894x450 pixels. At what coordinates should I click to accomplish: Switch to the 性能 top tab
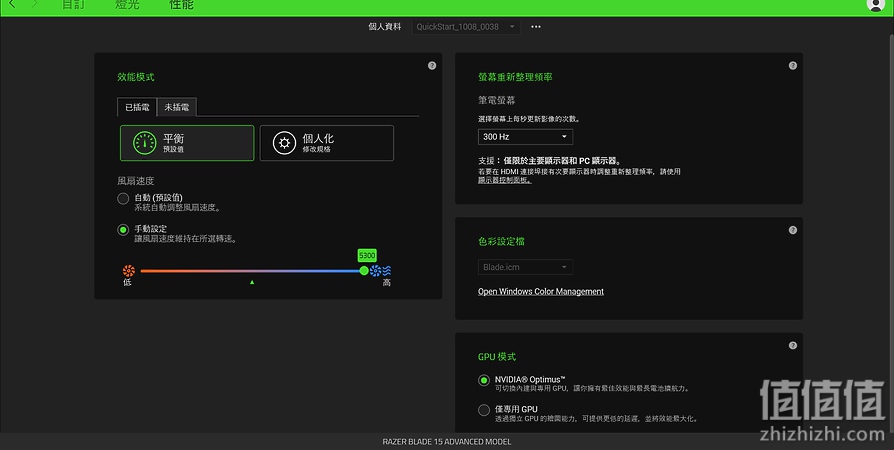181,5
